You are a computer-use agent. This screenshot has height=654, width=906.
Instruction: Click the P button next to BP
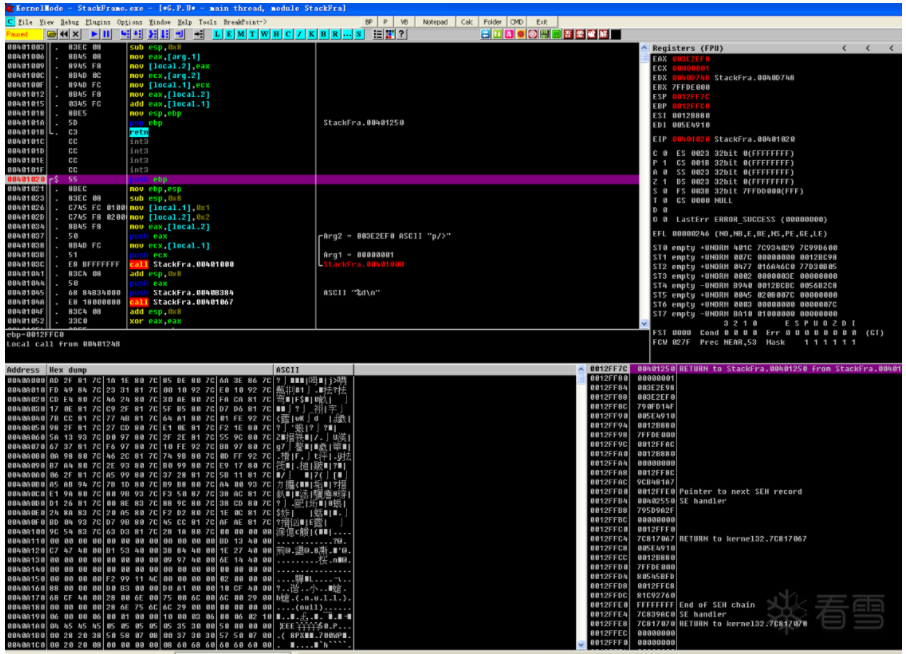[385, 22]
